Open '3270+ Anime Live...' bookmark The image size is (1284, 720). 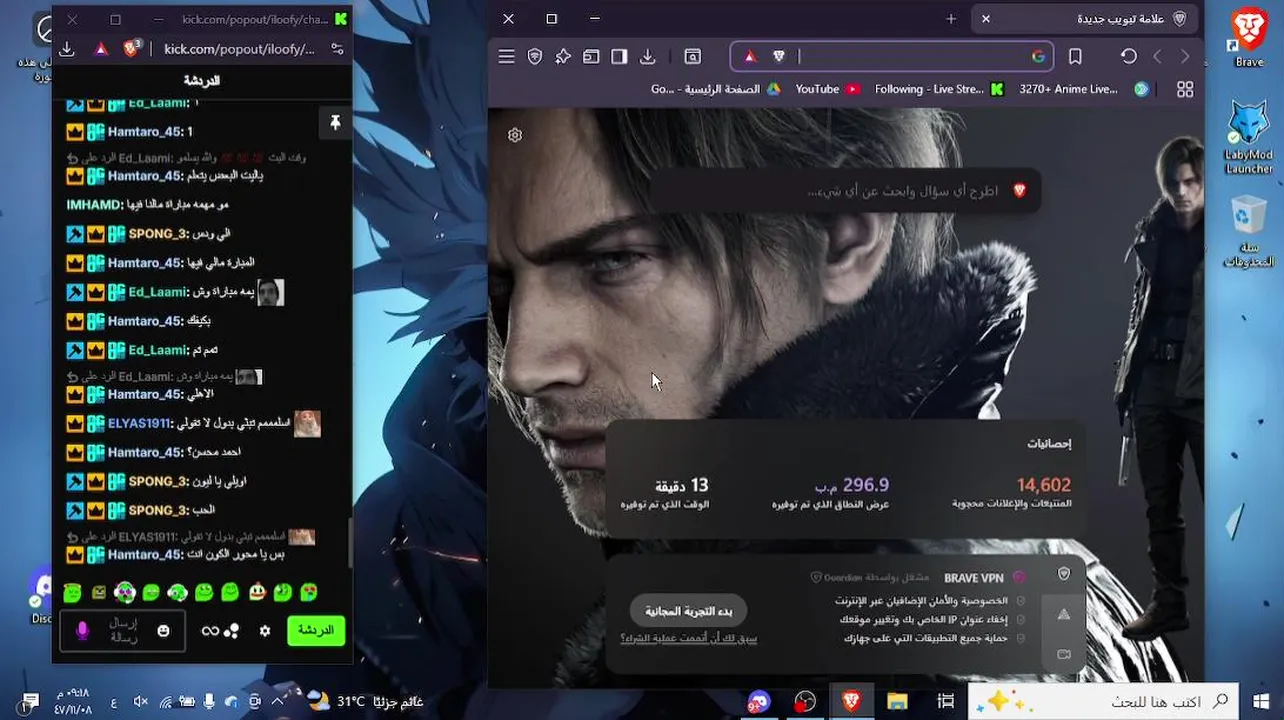[x=1083, y=89]
